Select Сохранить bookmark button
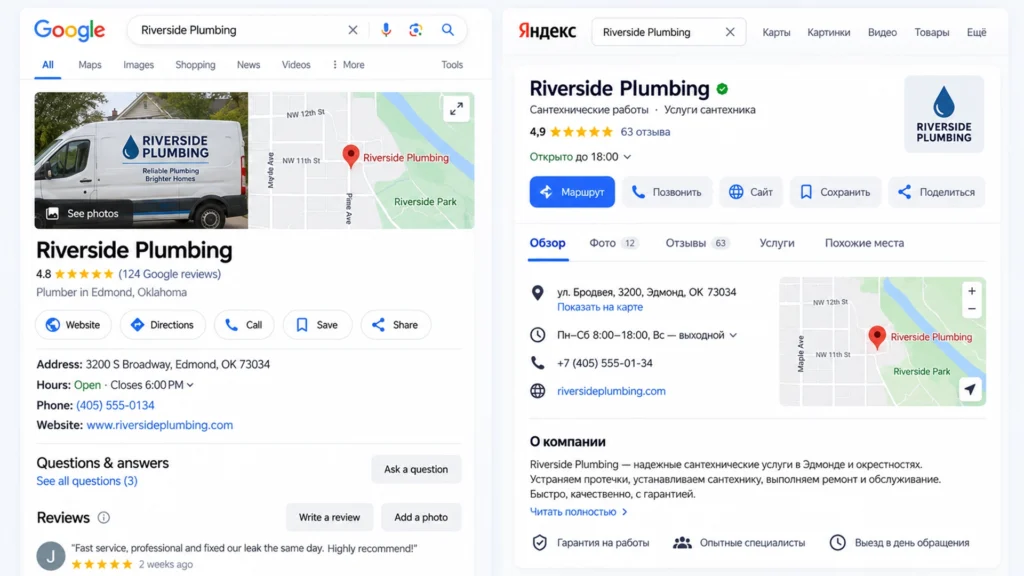Screen dimensions: 1024x576 click(835, 192)
